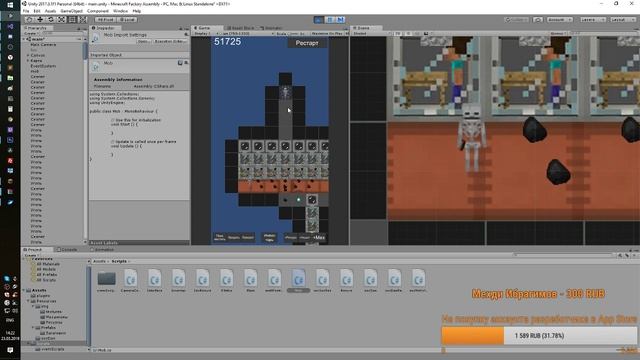Toggle the Pivot/Center handle button
This screenshot has height=360, width=640.
[105, 20]
